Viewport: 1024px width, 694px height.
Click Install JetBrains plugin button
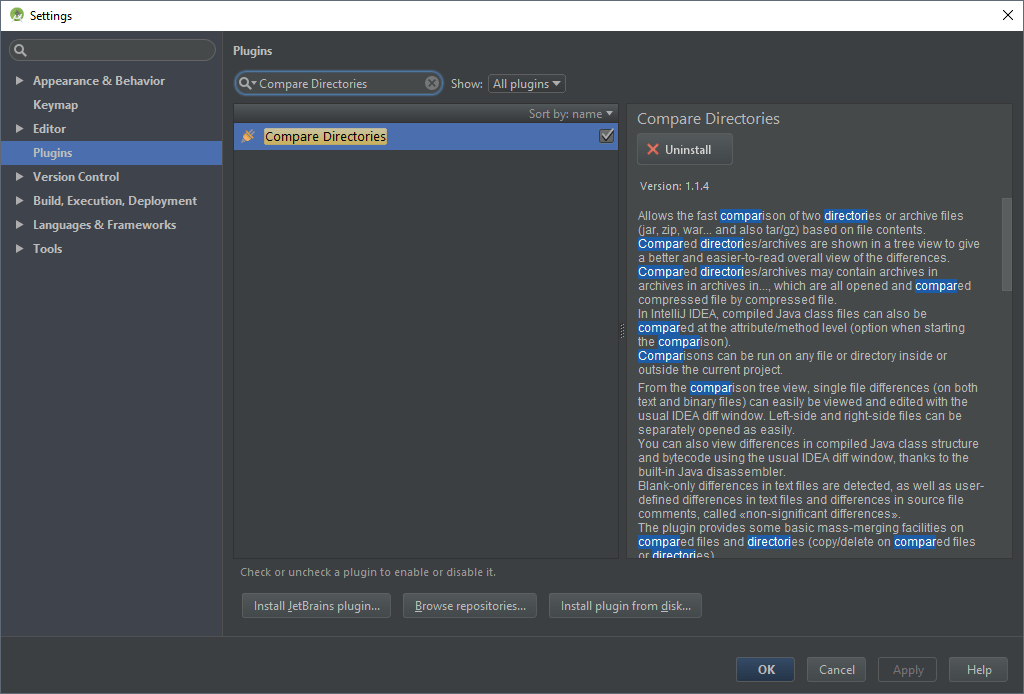click(x=316, y=606)
